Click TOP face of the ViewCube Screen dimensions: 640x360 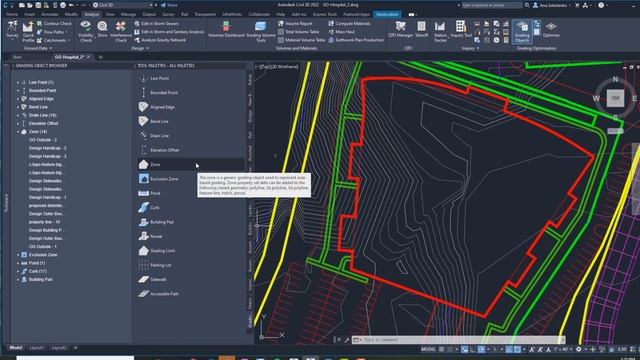pos(615,98)
